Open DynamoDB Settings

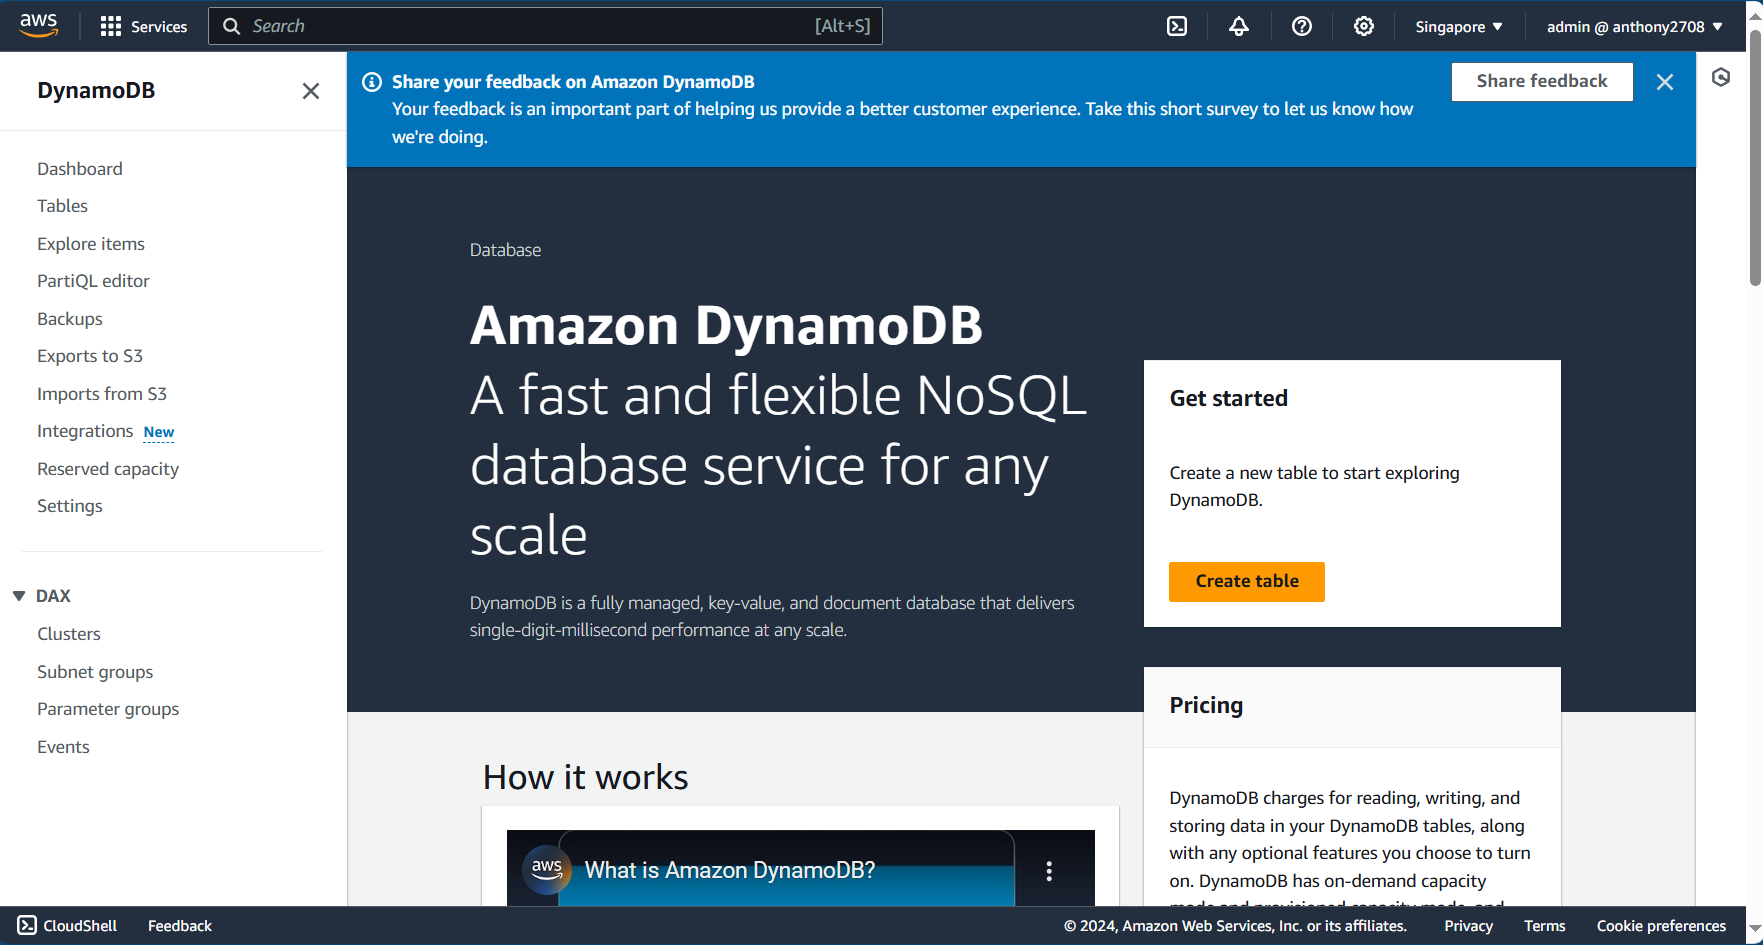pyautogui.click(x=70, y=506)
